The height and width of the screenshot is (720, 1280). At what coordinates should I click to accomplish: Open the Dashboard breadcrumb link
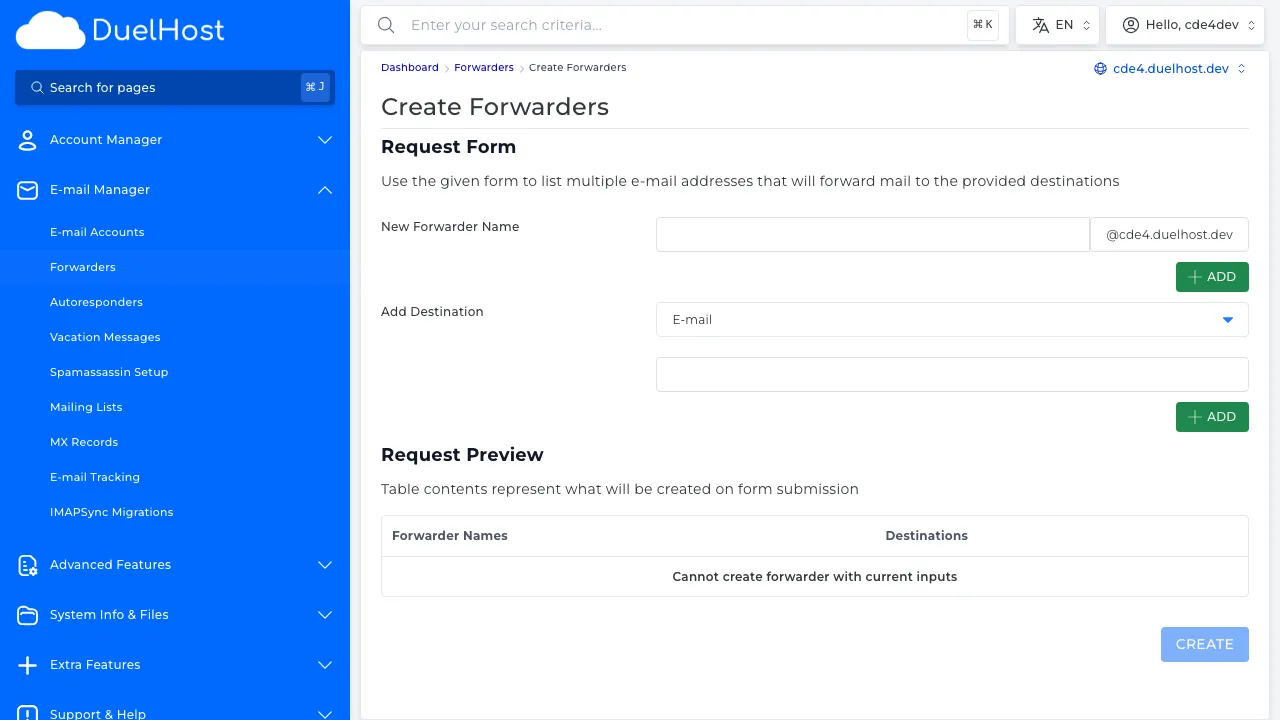(409, 67)
